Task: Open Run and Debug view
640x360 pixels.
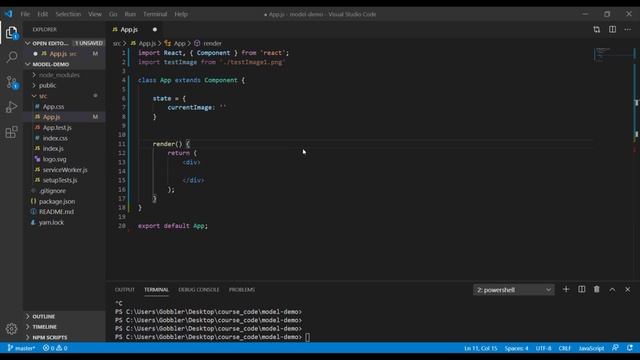Action: point(11,107)
